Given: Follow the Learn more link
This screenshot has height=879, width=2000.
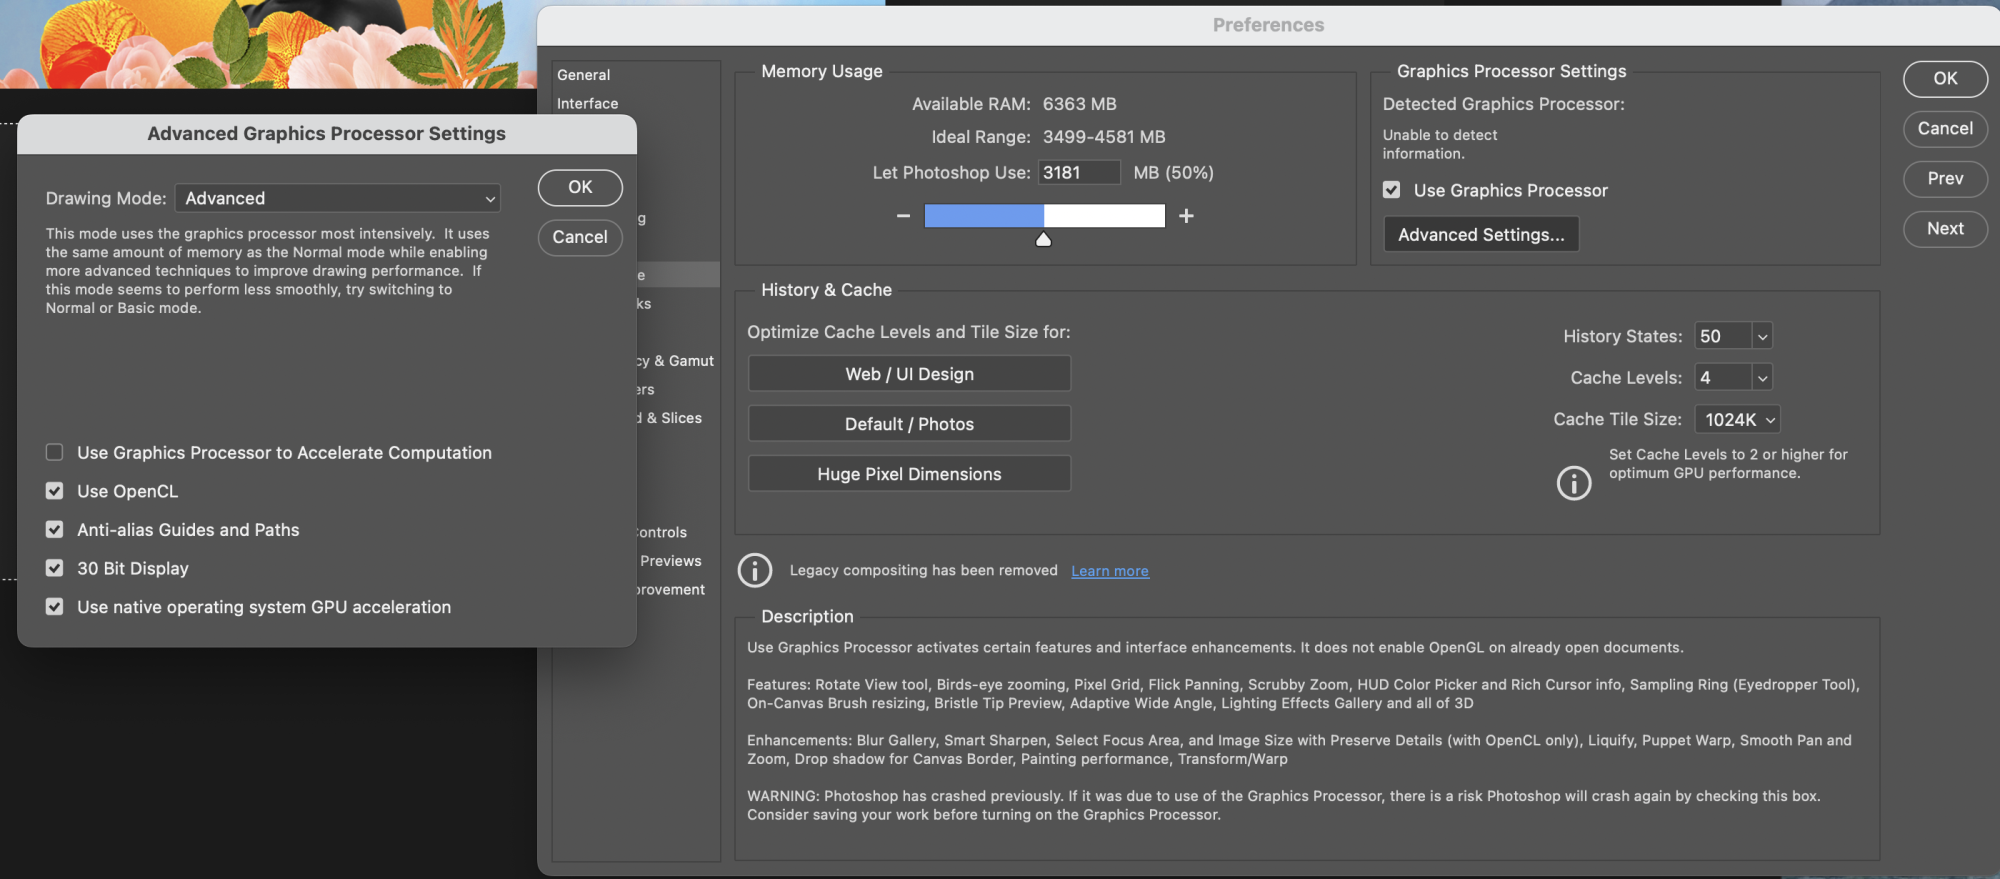Looking at the screenshot, I should tap(1109, 571).
